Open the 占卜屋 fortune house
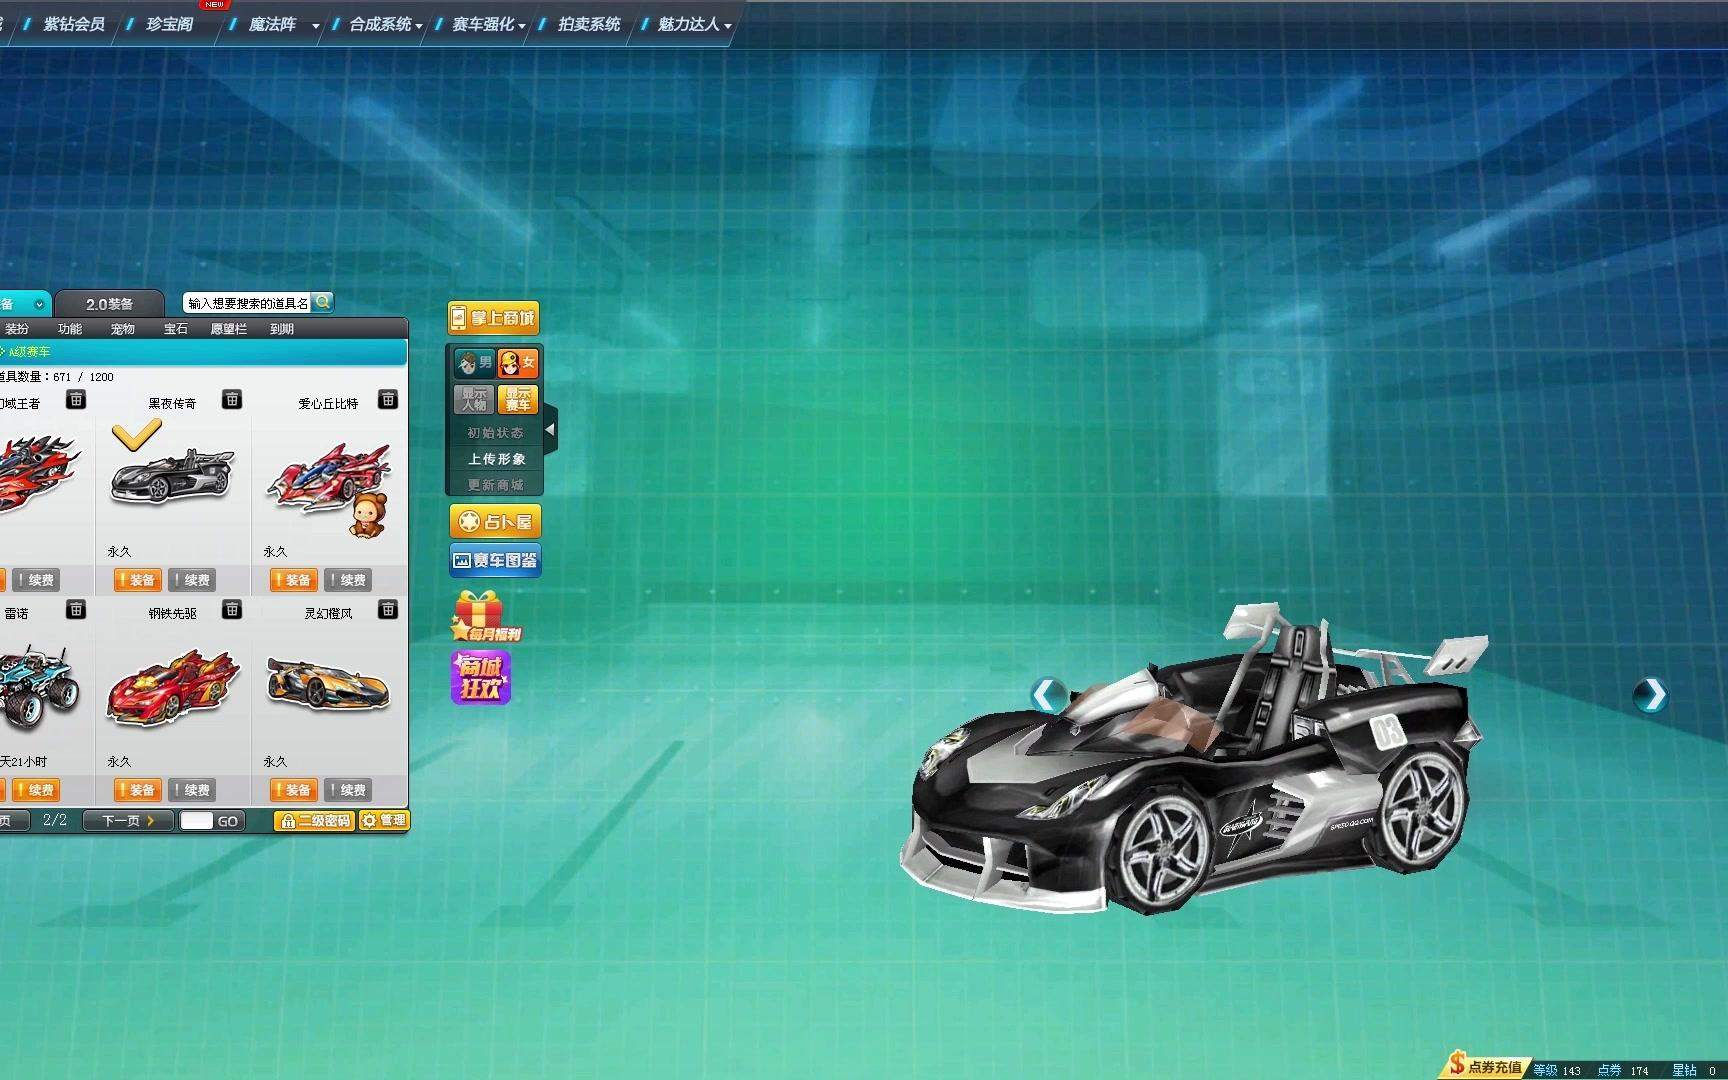 (495, 522)
